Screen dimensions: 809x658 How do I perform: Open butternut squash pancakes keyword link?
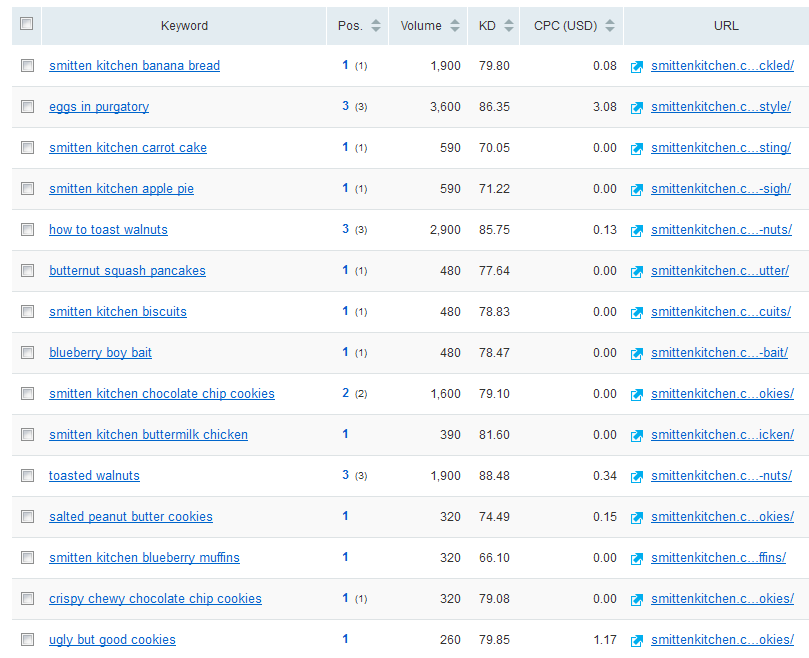point(127,271)
